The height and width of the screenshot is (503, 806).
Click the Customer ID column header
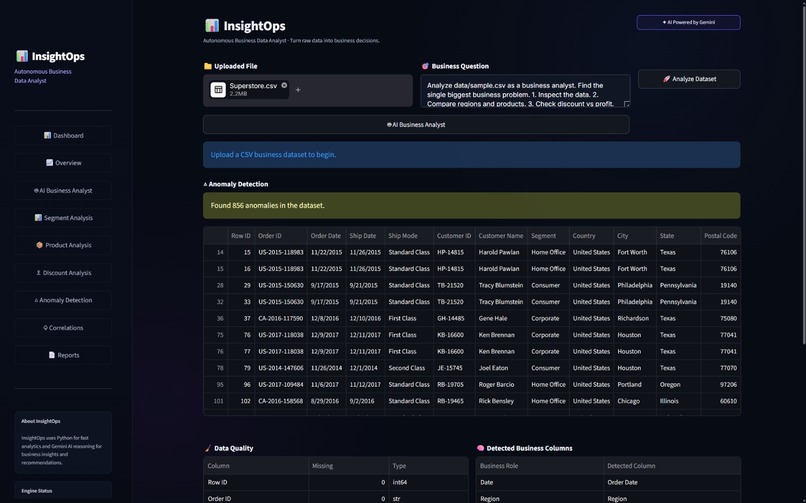pyautogui.click(x=454, y=236)
